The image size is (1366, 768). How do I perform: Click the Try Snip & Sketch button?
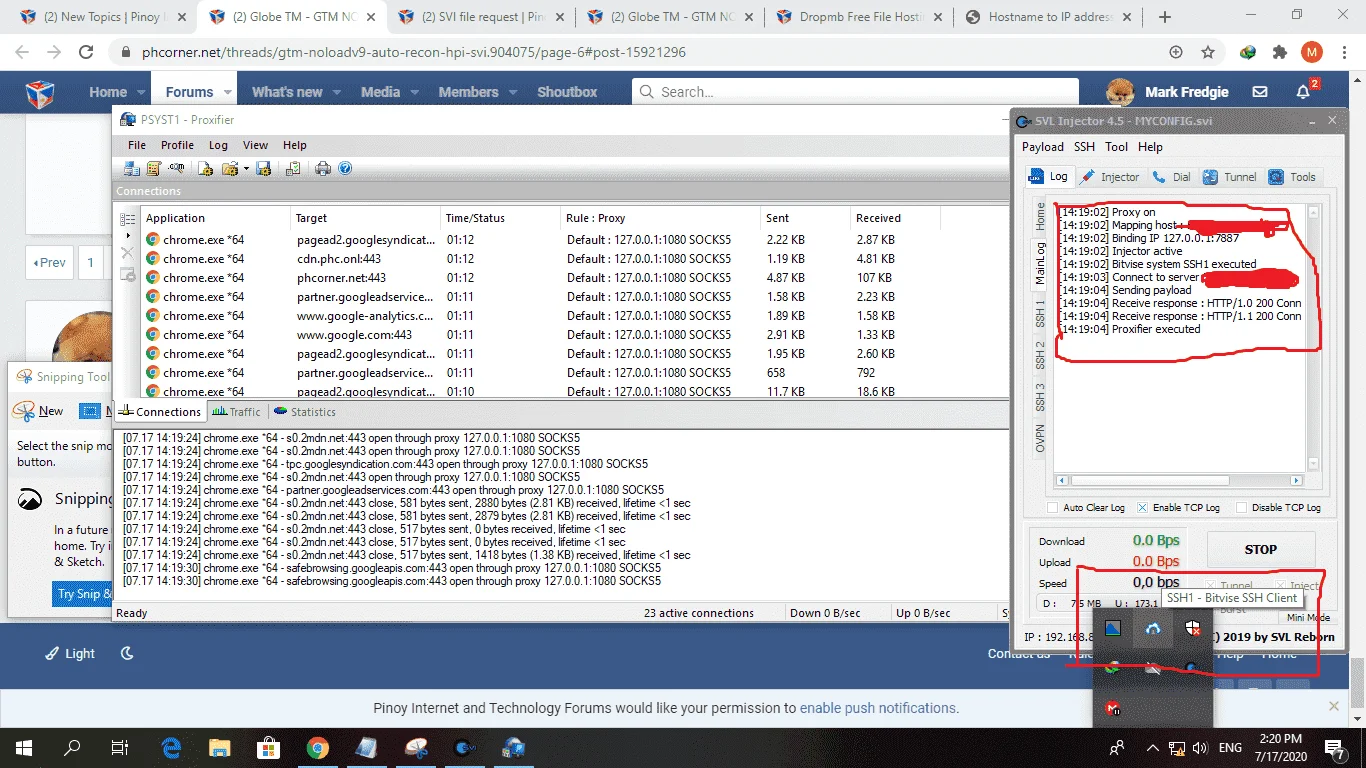(x=84, y=594)
